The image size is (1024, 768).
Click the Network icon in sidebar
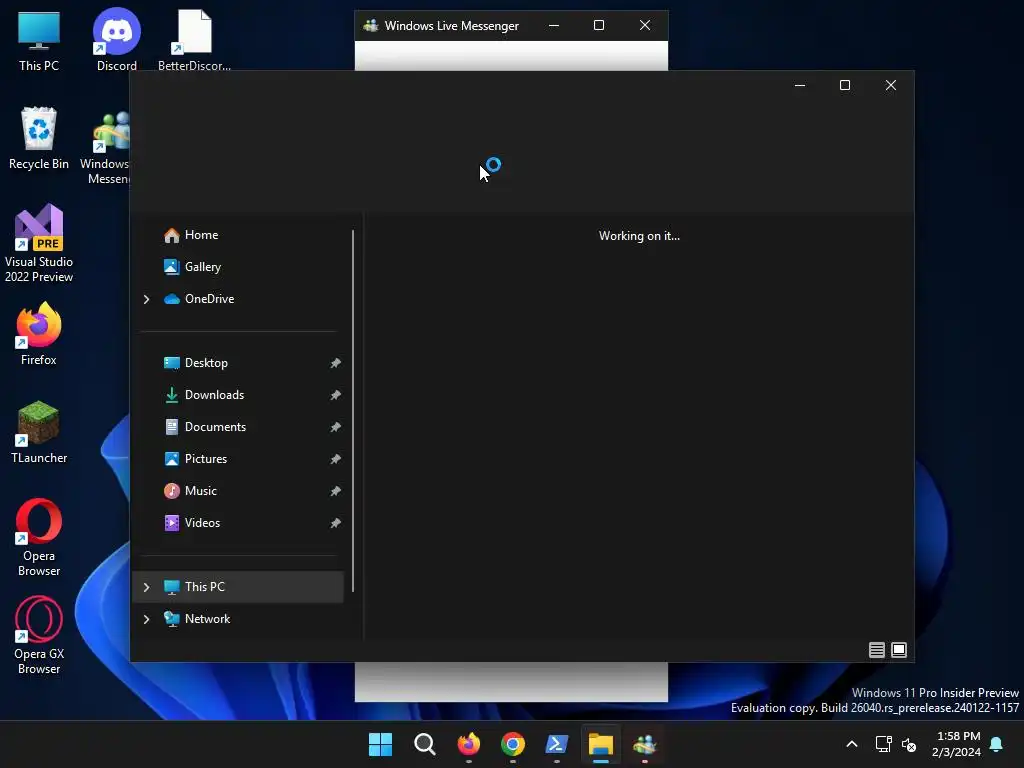[172, 619]
